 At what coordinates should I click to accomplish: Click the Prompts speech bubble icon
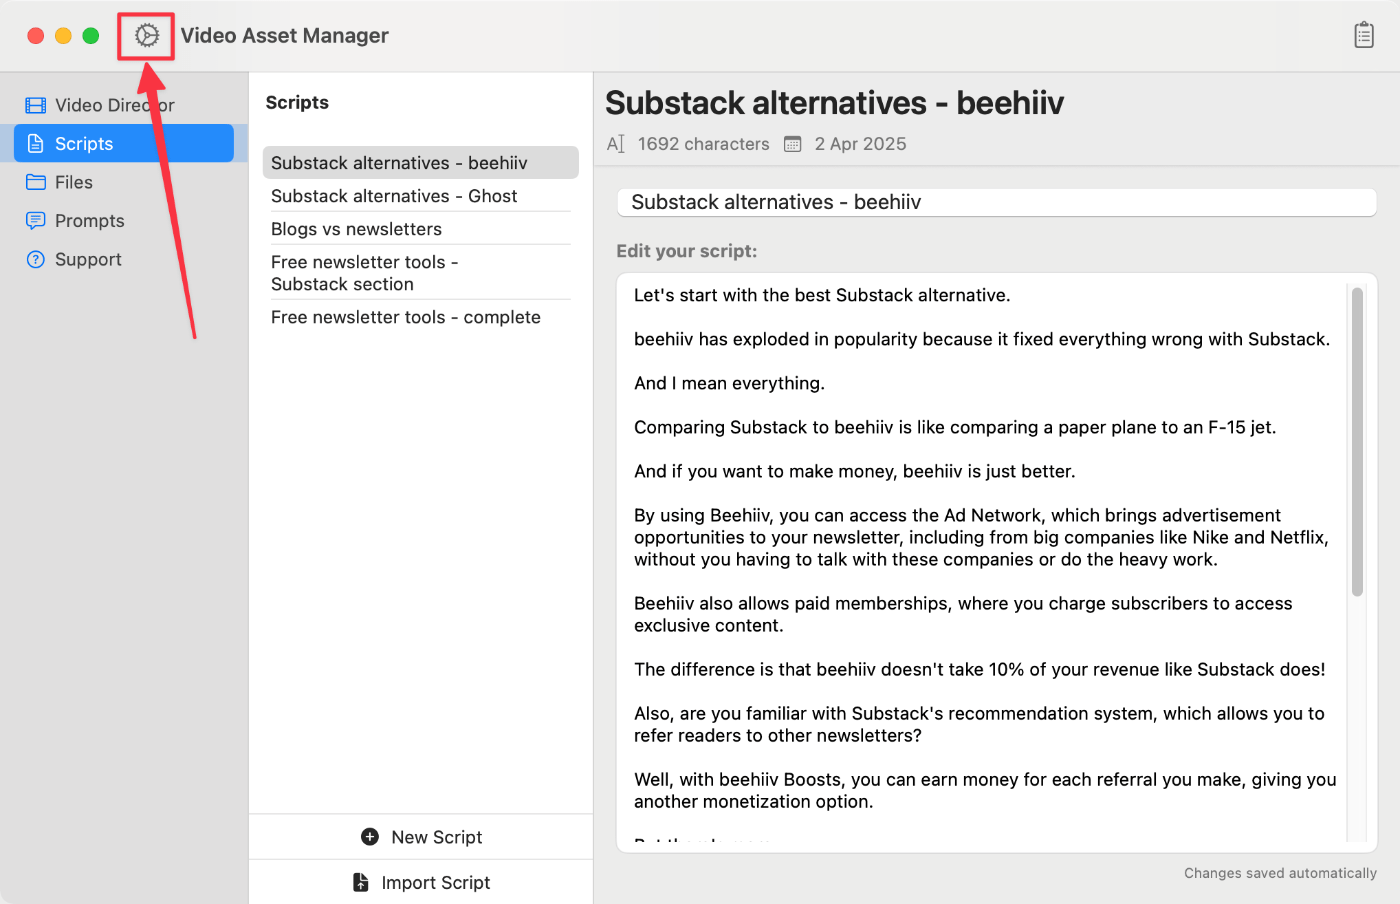(36, 220)
